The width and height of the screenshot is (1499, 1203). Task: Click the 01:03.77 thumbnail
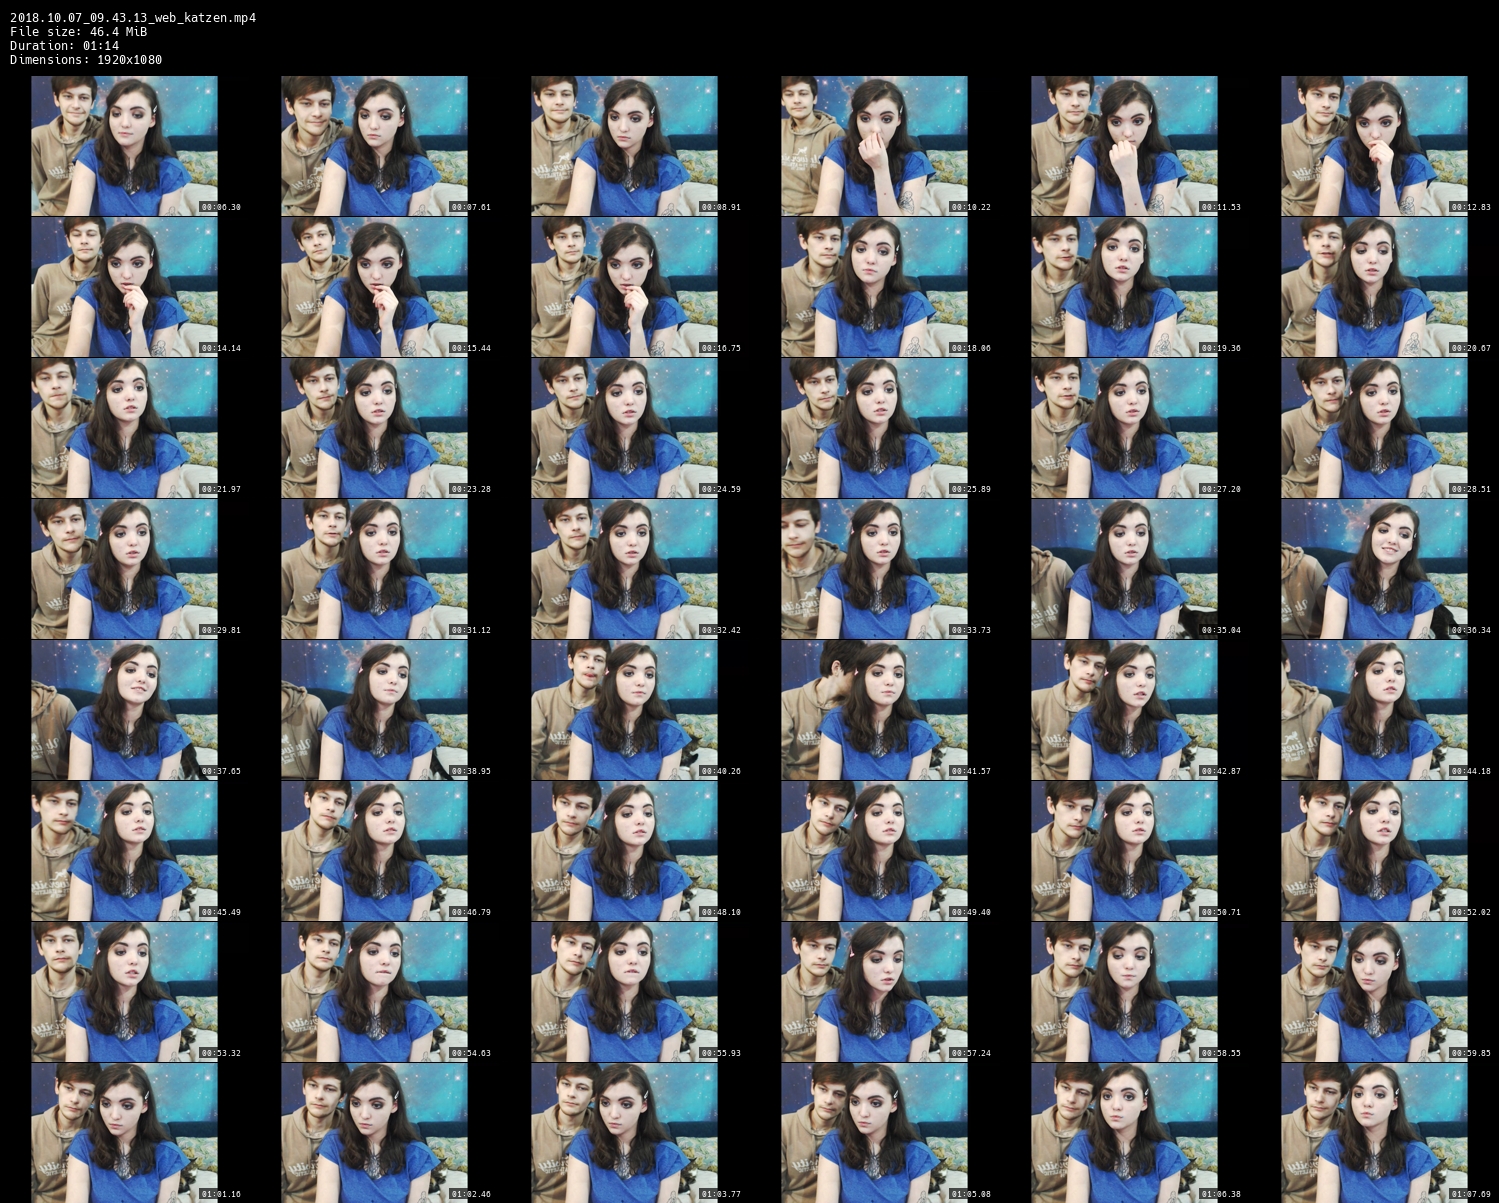coord(624,1133)
